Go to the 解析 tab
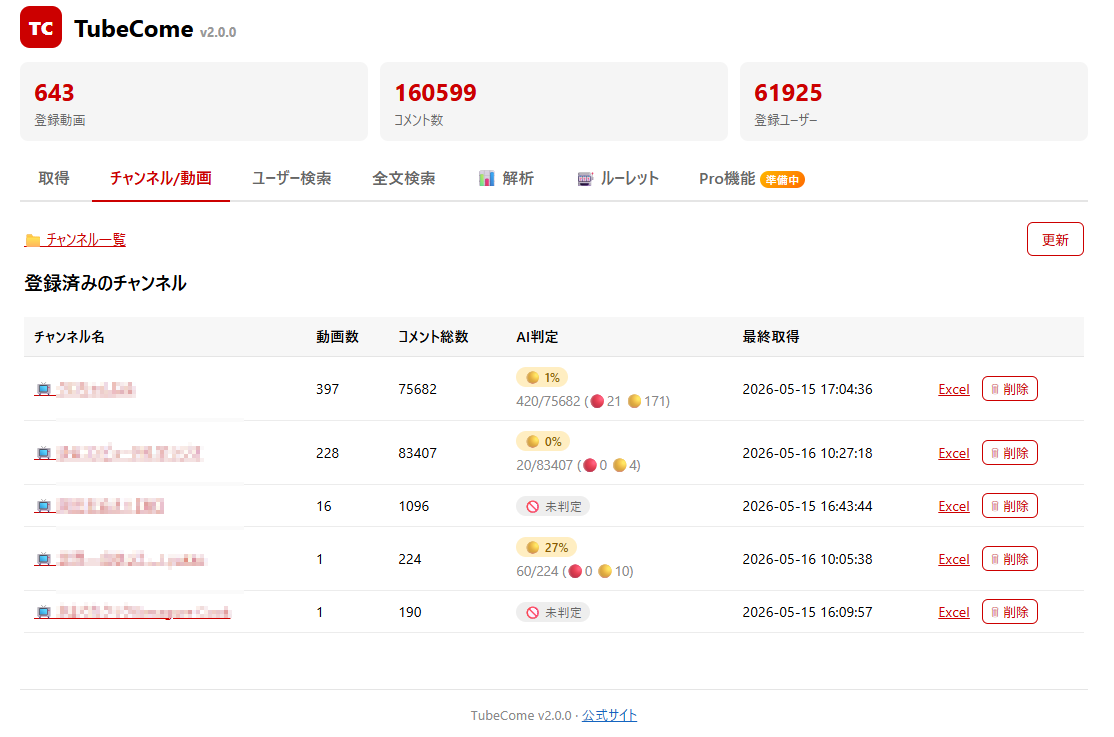Screen dimensions: 1114x737 (x=506, y=178)
